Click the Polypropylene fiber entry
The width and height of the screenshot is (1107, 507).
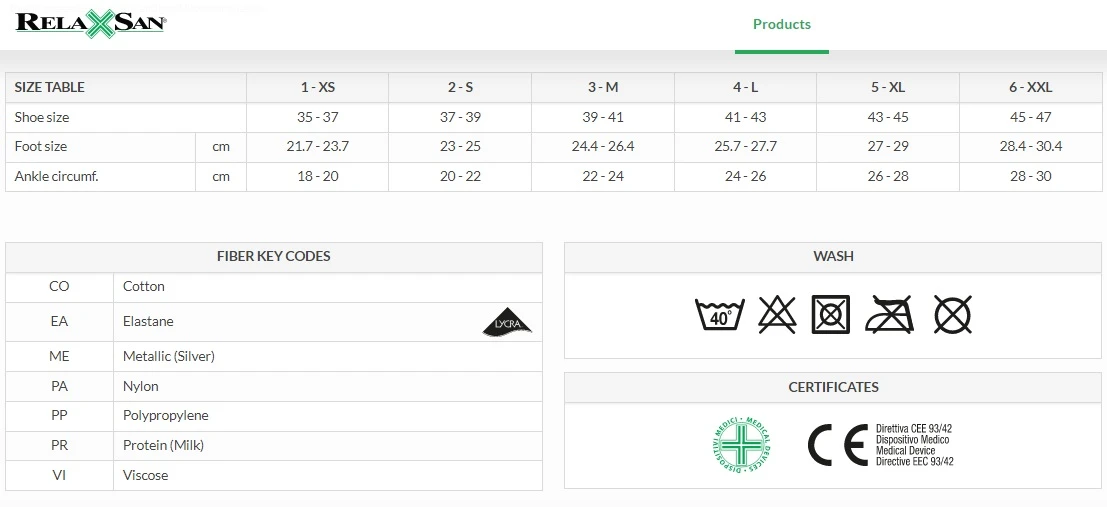point(165,415)
